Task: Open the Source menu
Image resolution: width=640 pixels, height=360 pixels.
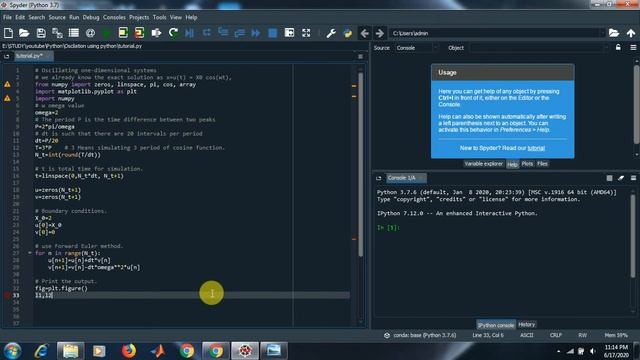Action: coord(57,17)
